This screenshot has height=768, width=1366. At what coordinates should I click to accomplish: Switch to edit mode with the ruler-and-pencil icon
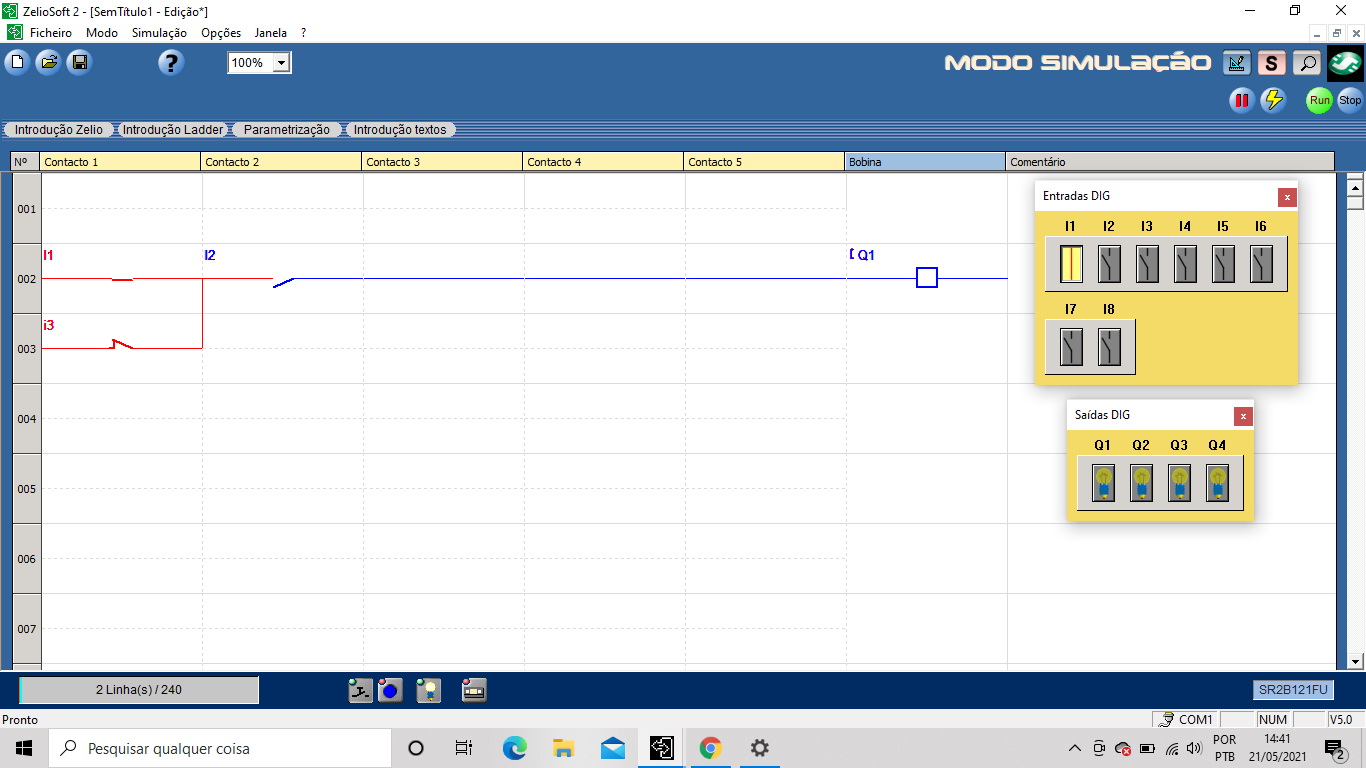pyautogui.click(x=1237, y=64)
